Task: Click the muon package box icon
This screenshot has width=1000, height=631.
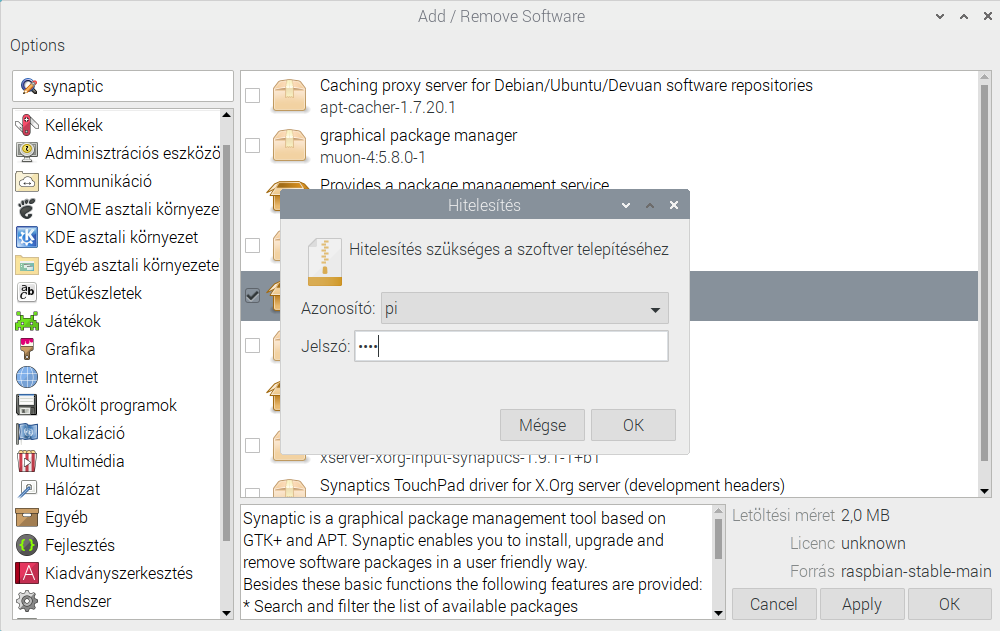Action: click(290, 145)
